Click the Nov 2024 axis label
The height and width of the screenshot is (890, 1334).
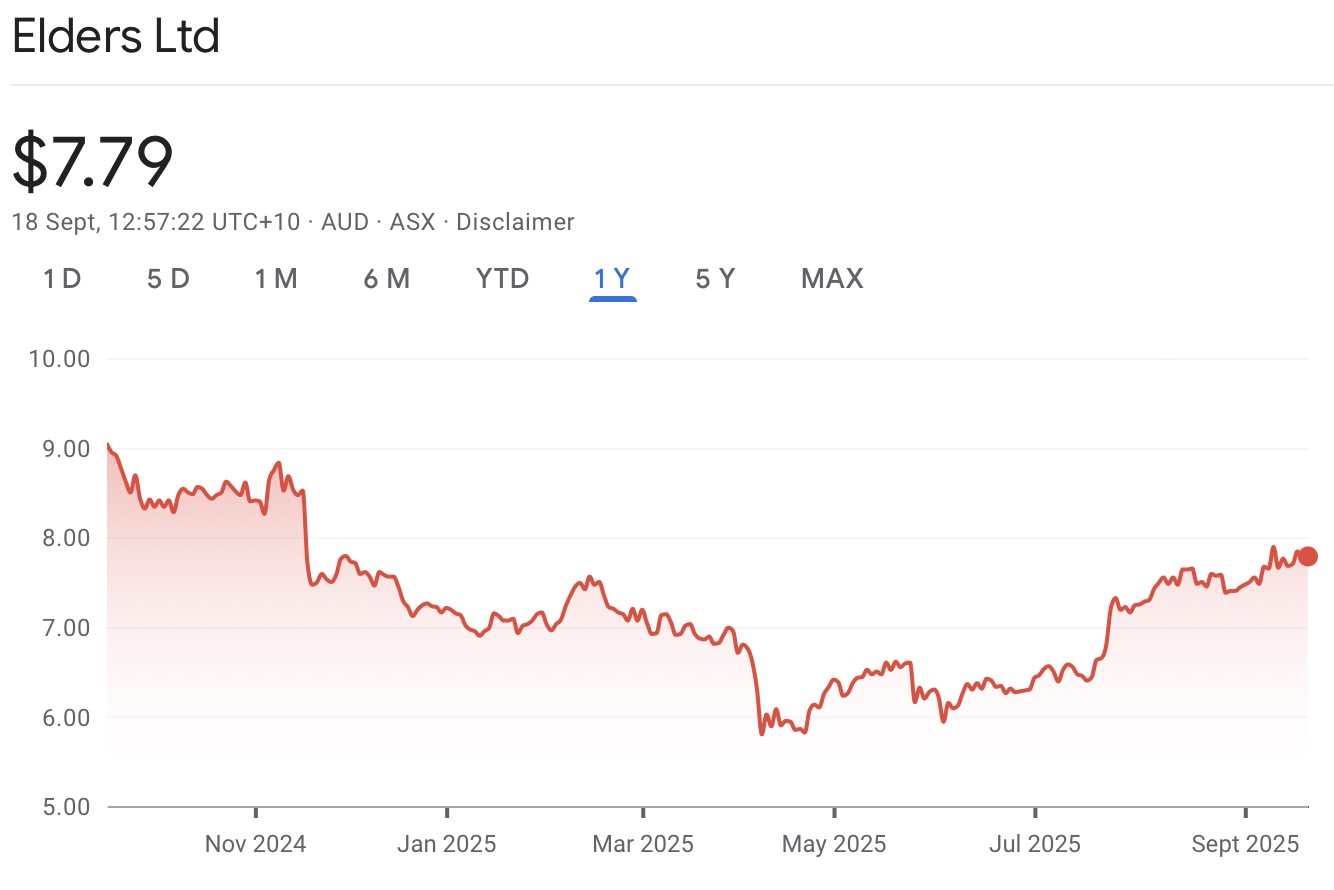point(255,845)
